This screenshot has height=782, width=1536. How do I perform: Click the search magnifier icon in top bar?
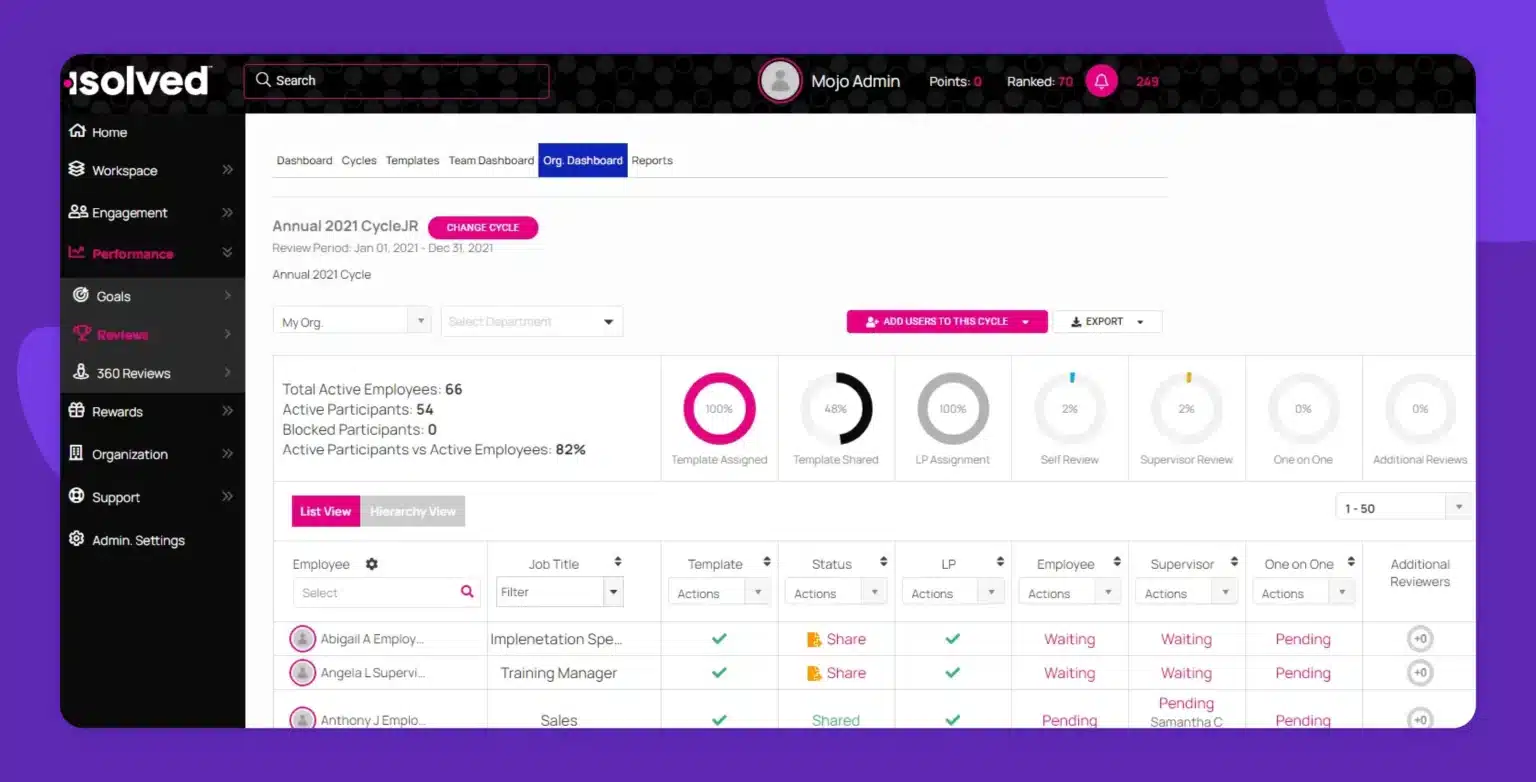coord(263,80)
